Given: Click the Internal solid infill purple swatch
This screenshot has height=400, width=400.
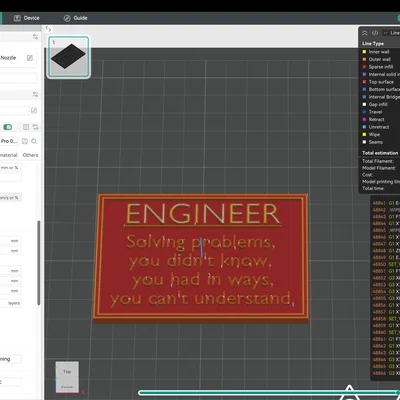Looking at the screenshot, I should pos(364,74).
